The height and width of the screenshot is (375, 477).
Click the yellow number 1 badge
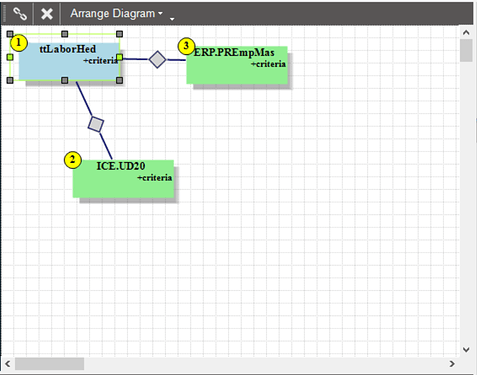point(18,43)
